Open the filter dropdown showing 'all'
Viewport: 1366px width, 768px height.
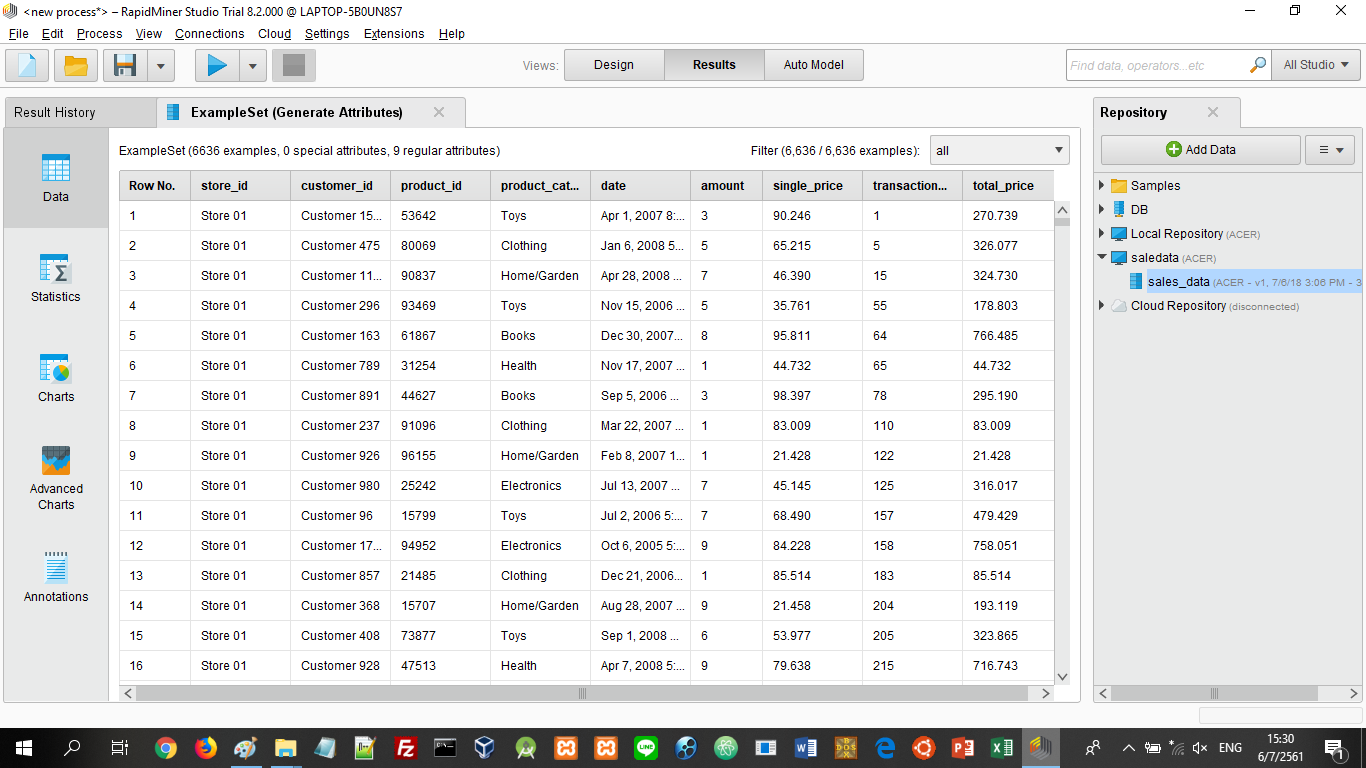click(x=999, y=151)
